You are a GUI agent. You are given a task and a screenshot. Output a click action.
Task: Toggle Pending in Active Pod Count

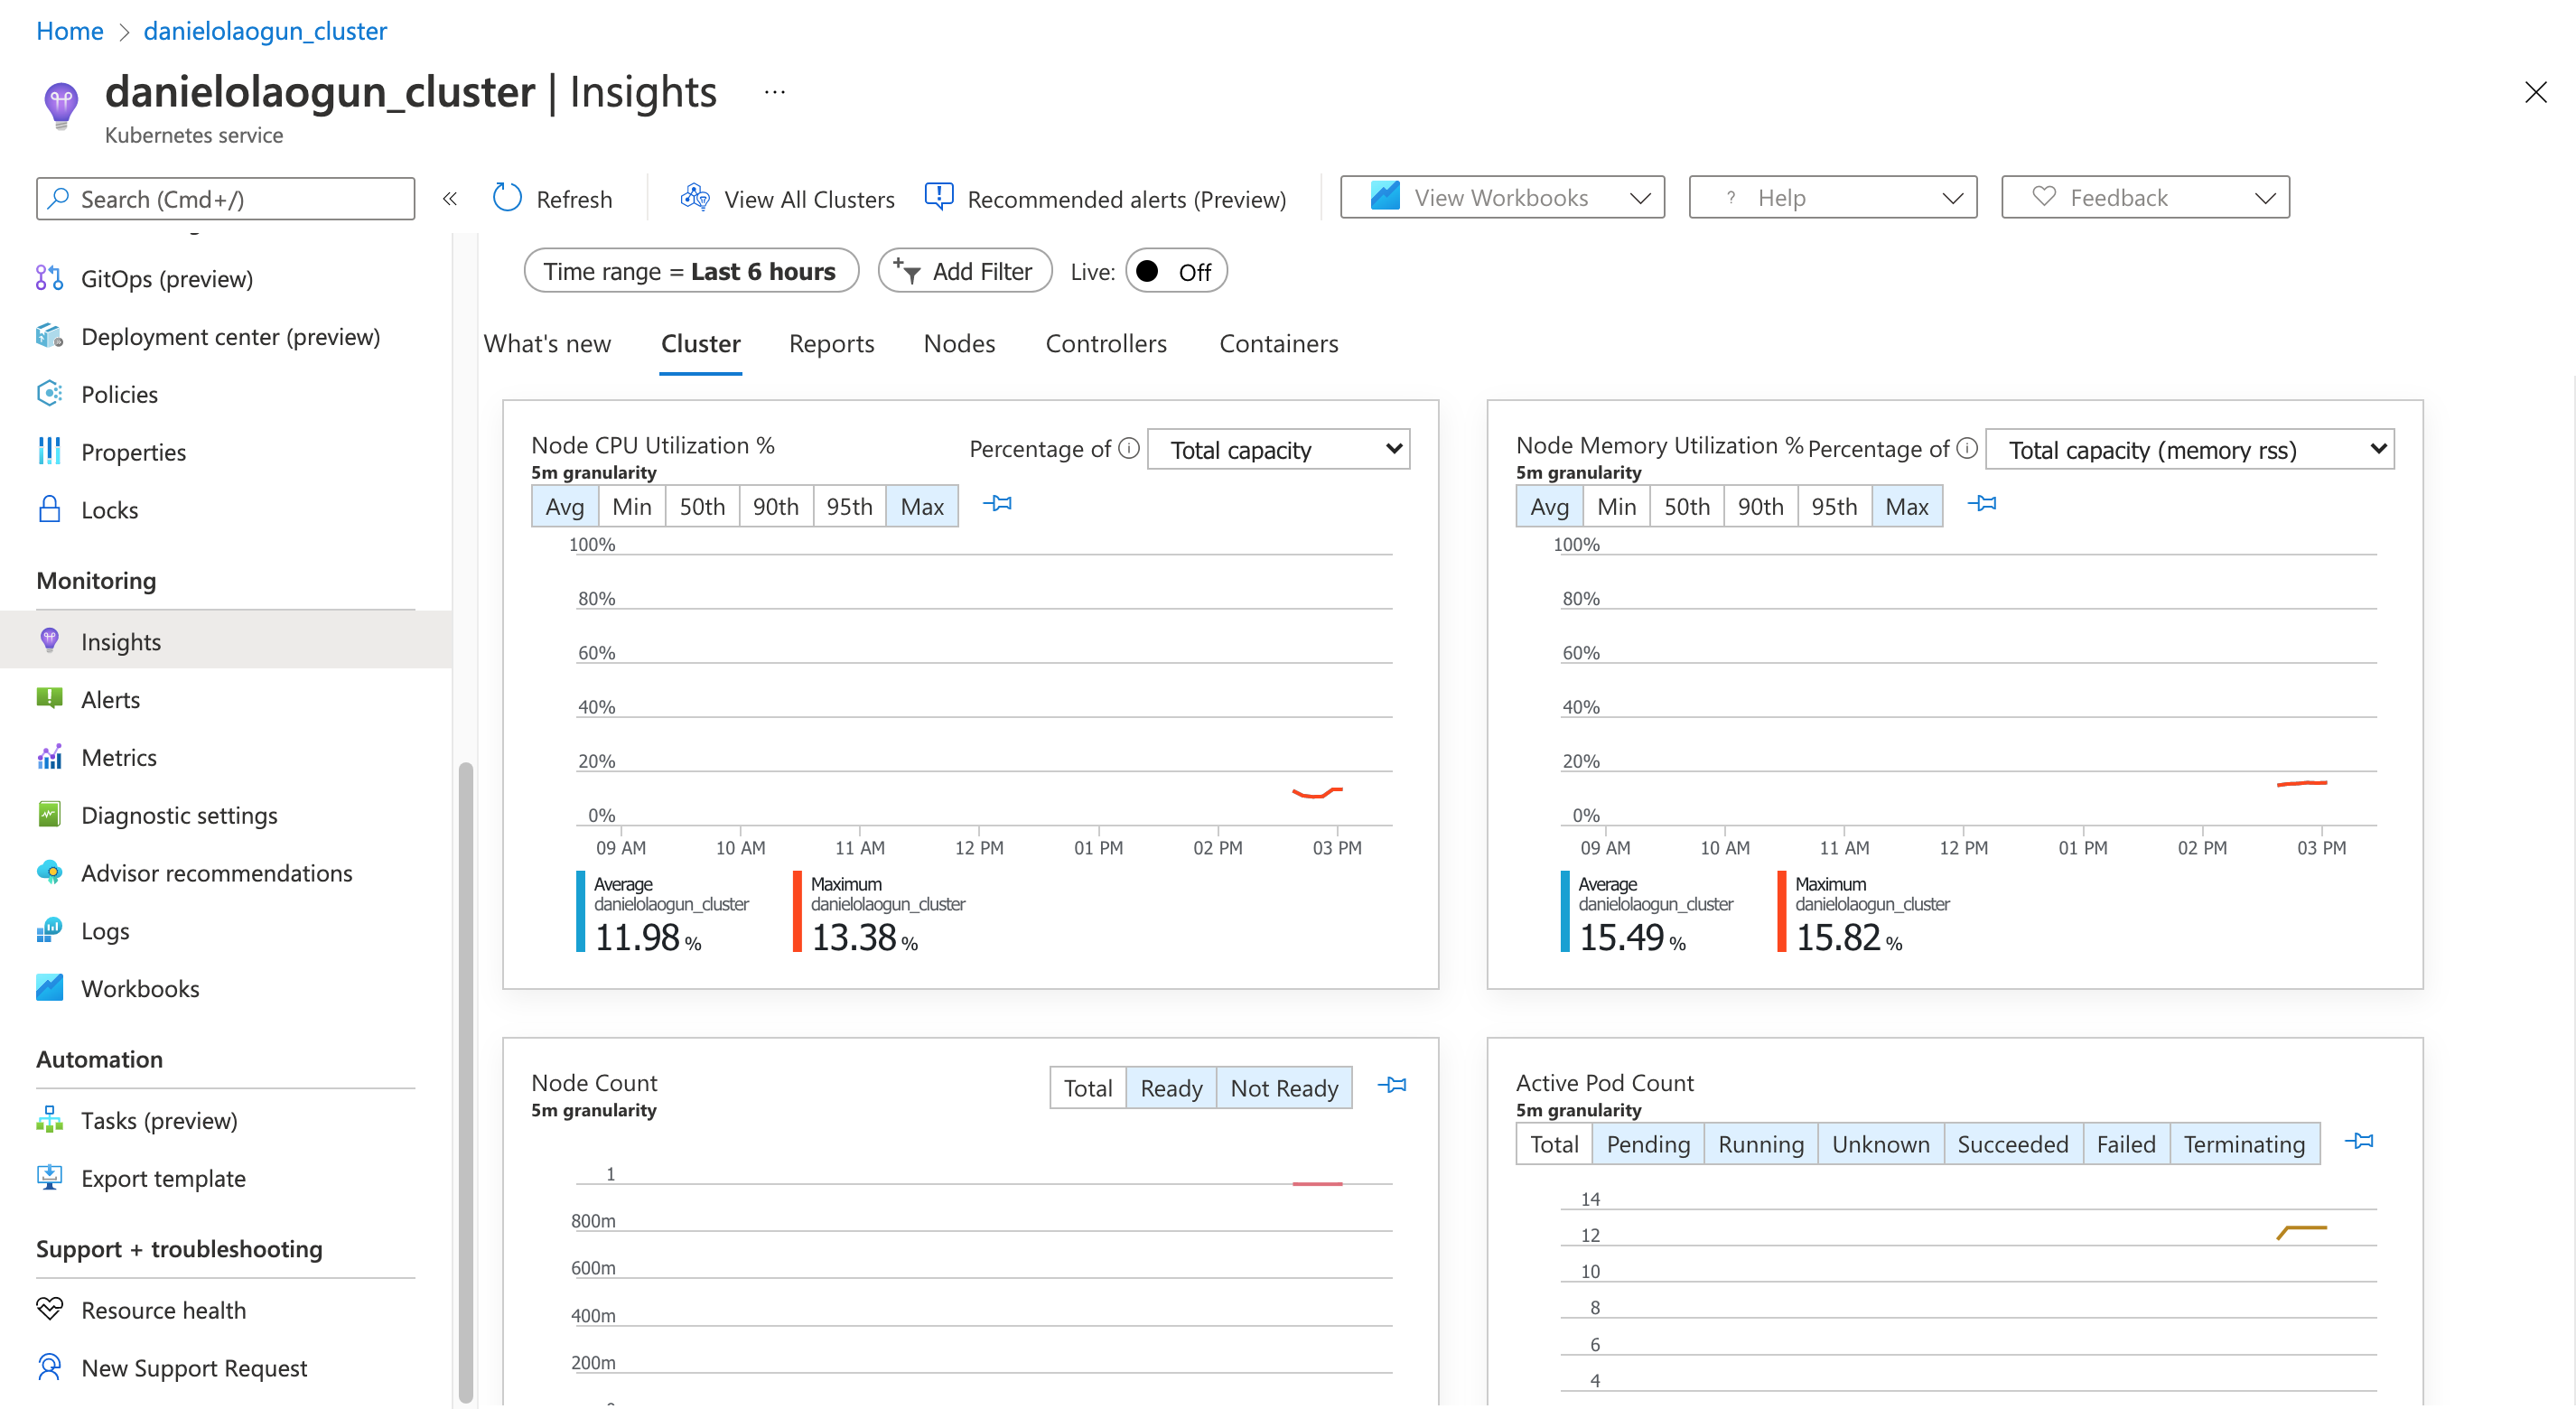coord(1648,1144)
